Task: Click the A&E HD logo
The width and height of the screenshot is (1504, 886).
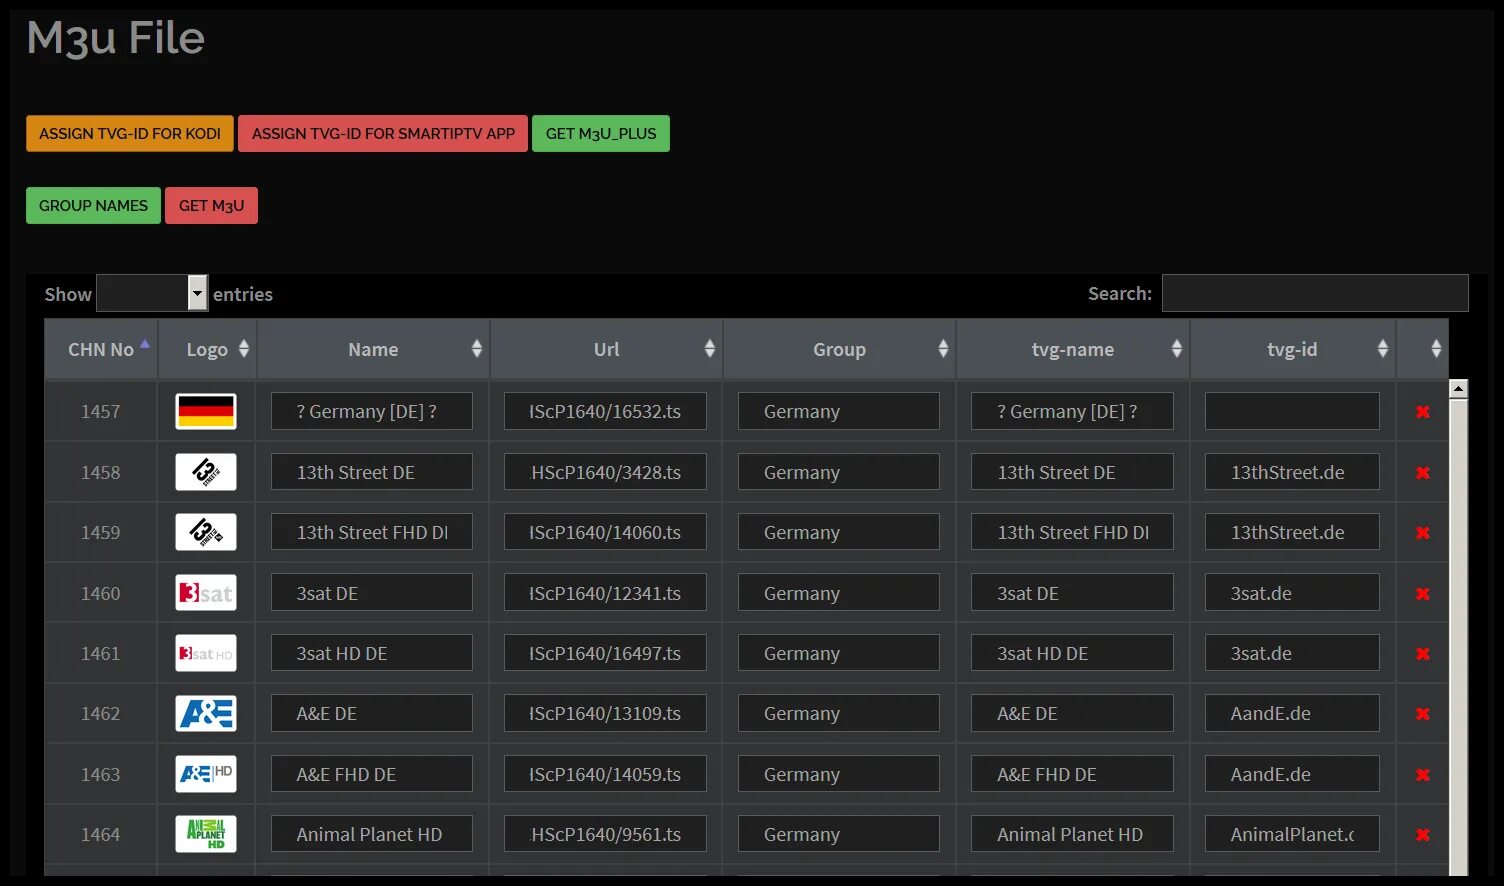Action: tap(206, 774)
